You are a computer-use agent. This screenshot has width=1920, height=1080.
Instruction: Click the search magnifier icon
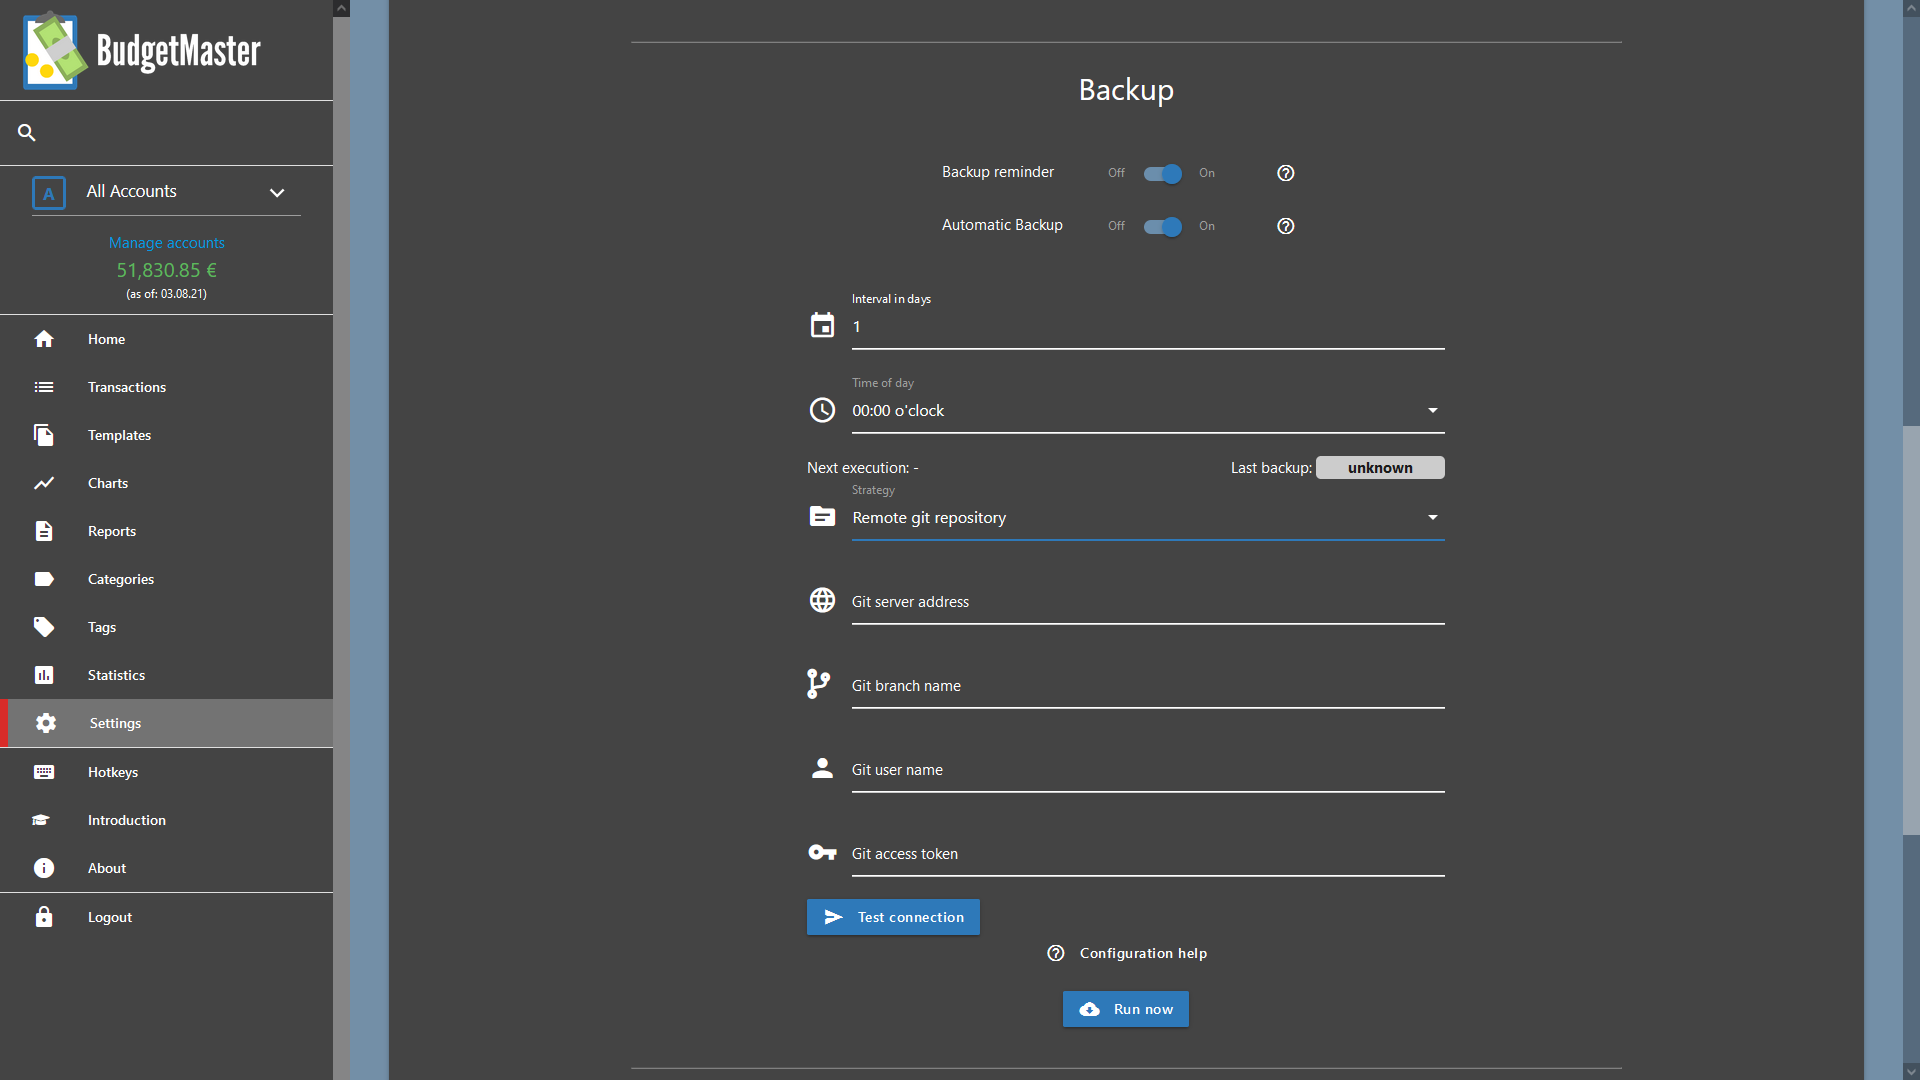click(27, 132)
